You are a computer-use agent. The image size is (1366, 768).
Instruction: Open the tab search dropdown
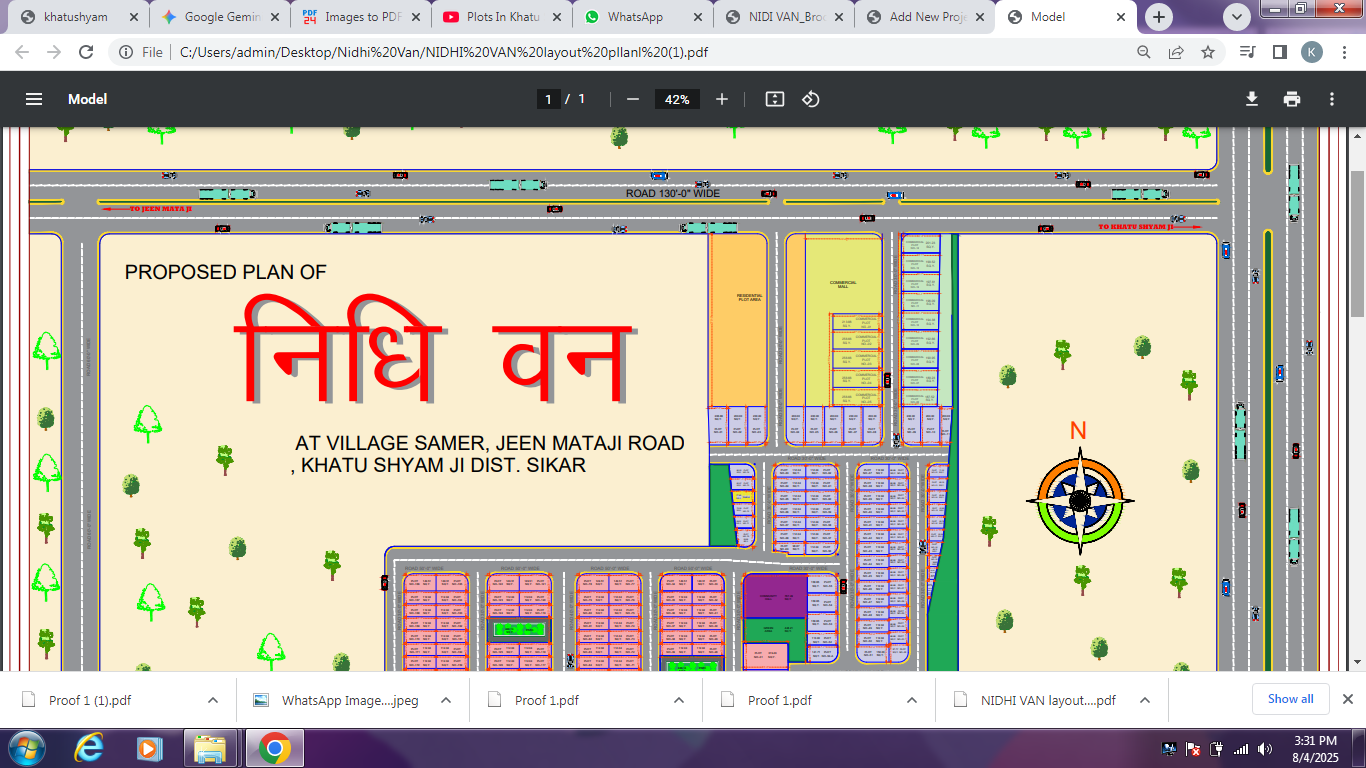[1237, 17]
